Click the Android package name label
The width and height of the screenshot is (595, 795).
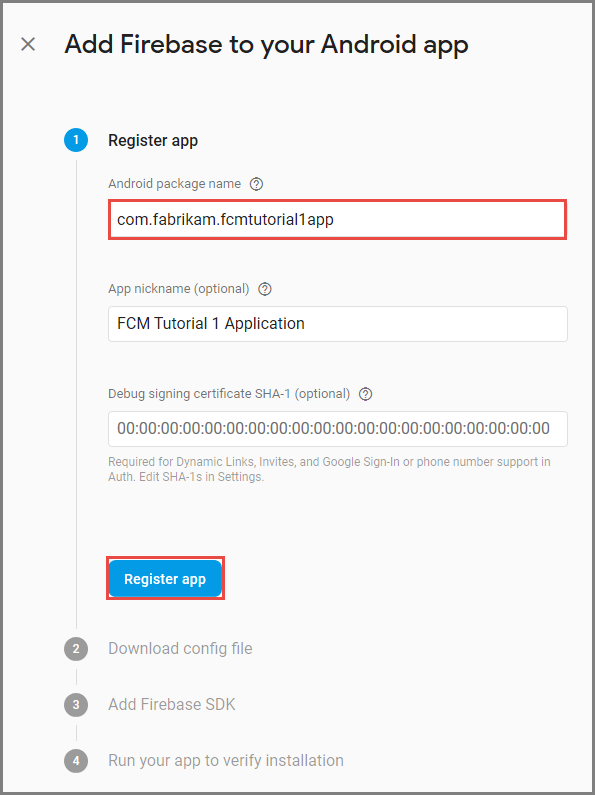click(174, 184)
